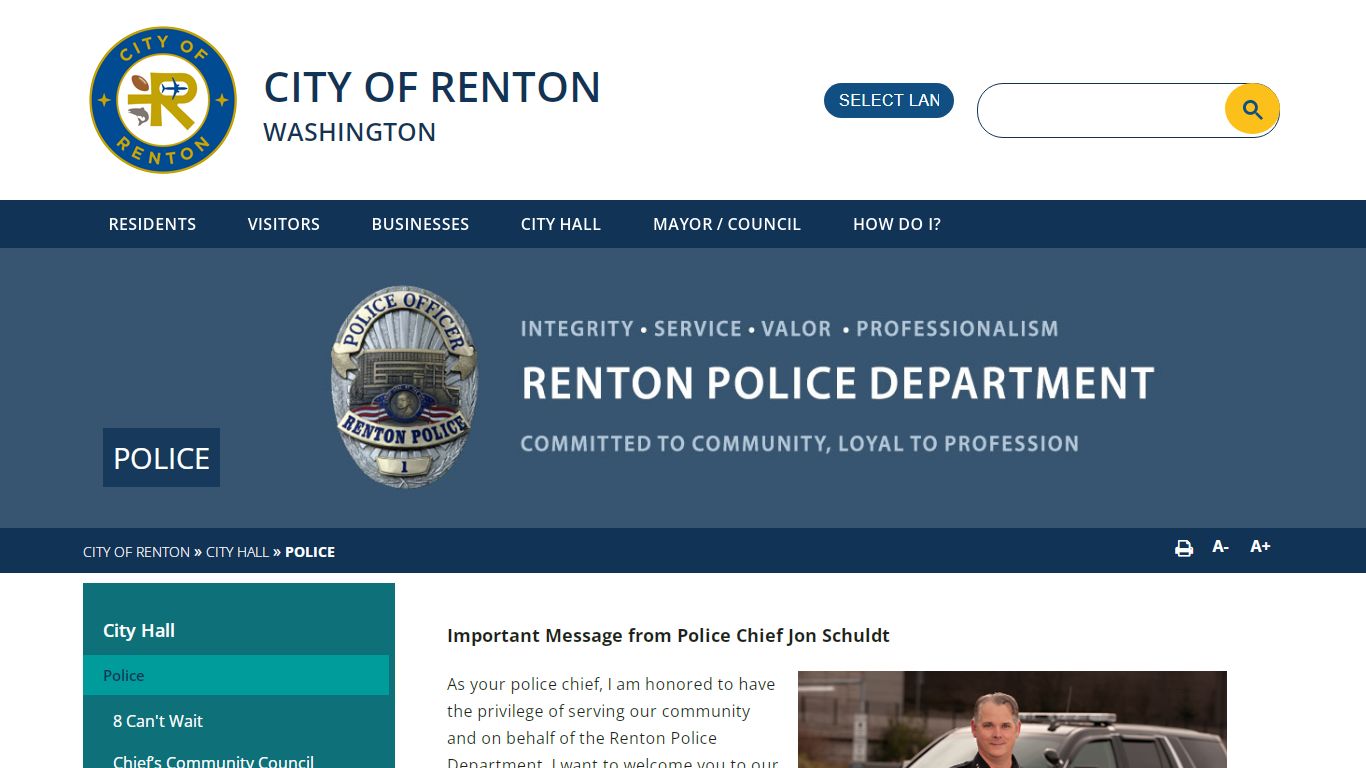Image resolution: width=1366 pixels, height=768 pixels.
Task: Select Police in the sidebar
Action: click(236, 675)
